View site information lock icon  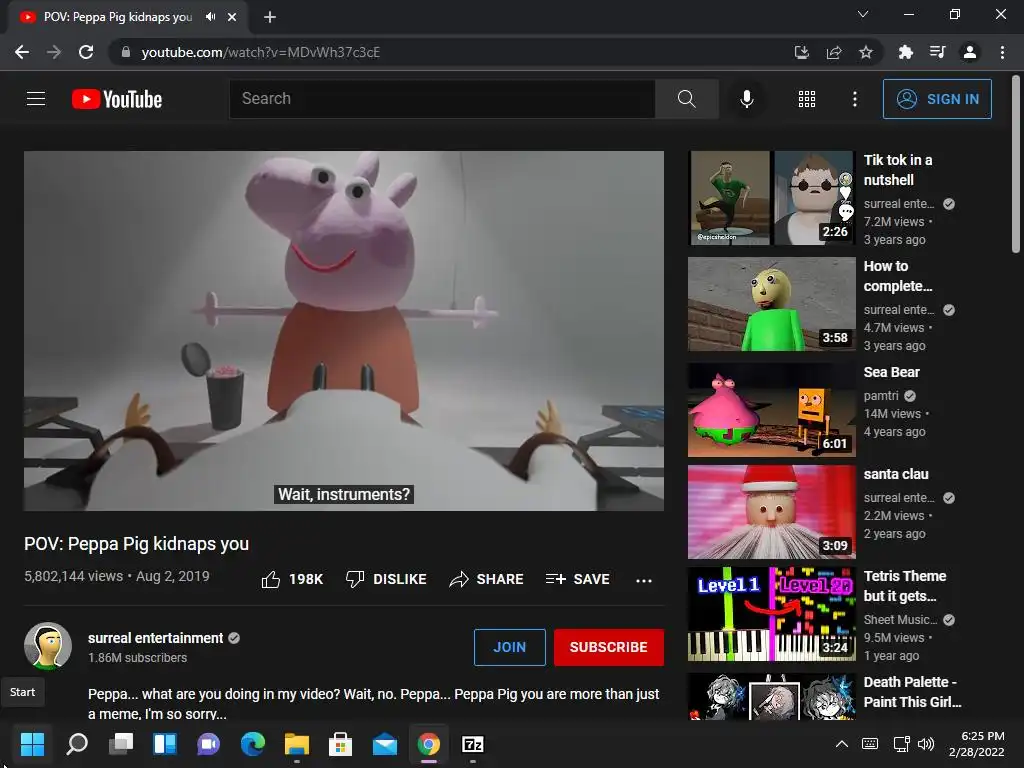coord(126,52)
